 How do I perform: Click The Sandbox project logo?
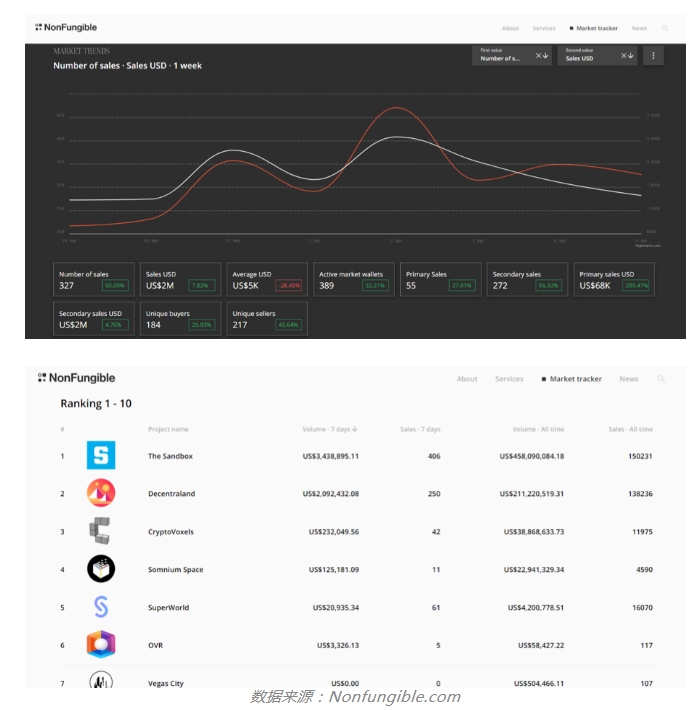click(101, 456)
